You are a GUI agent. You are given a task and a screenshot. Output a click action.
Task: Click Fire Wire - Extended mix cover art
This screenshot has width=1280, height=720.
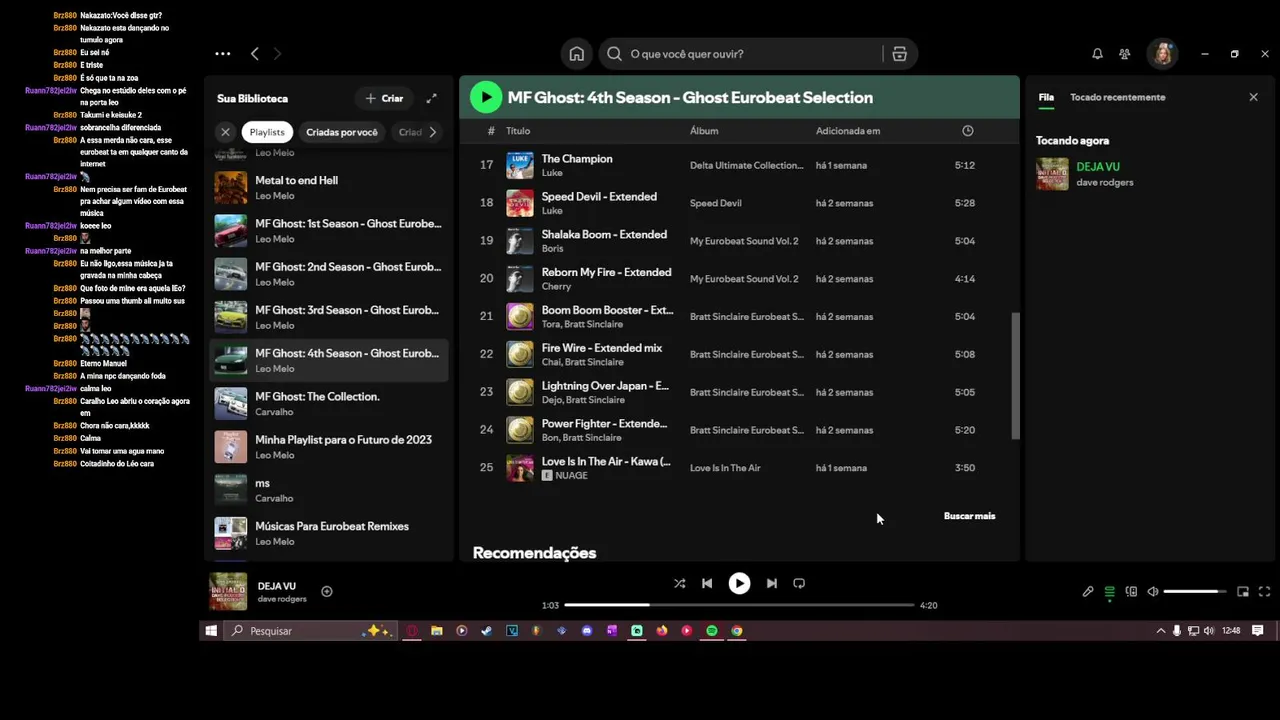[x=520, y=354]
